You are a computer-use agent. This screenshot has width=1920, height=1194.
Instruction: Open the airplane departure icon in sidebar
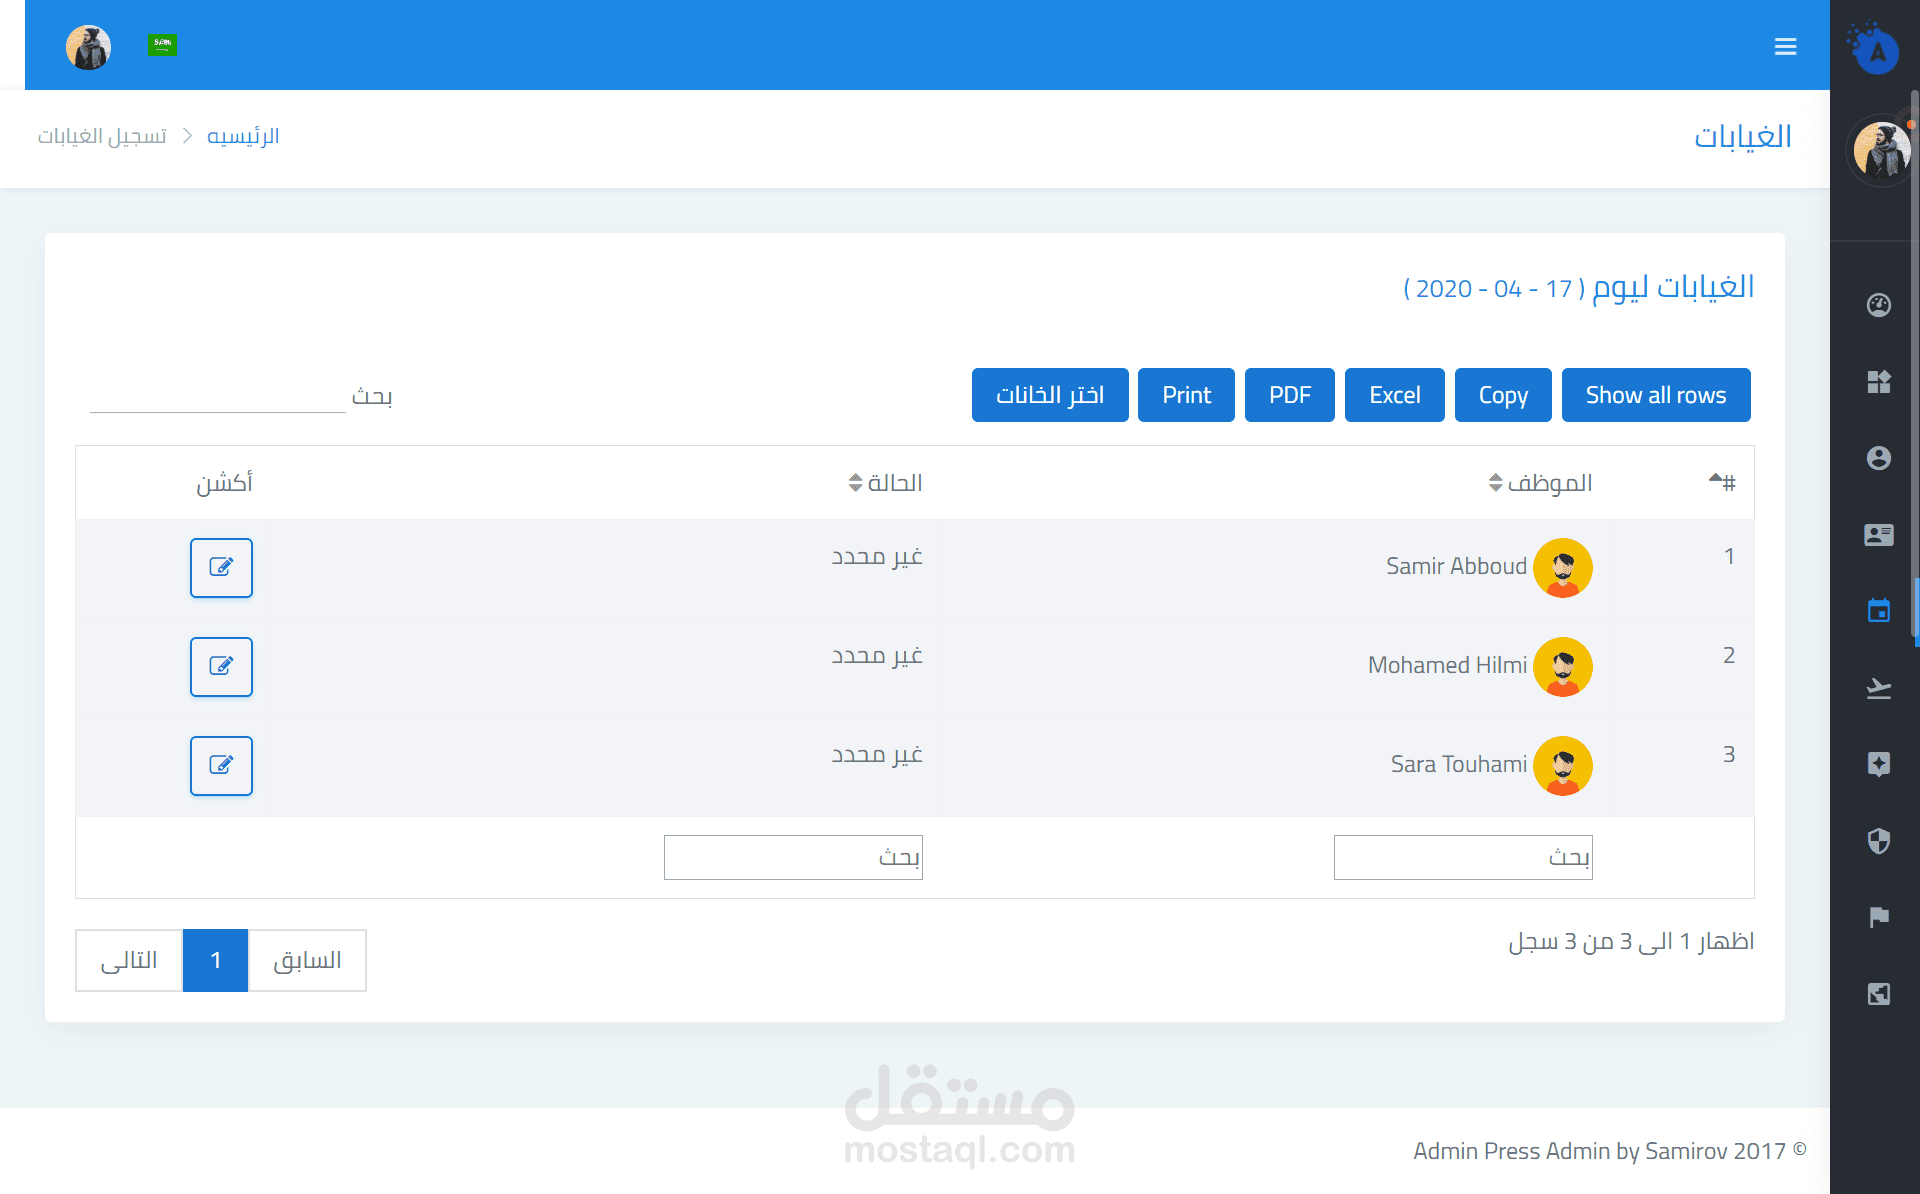click(x=1878, y=688)
